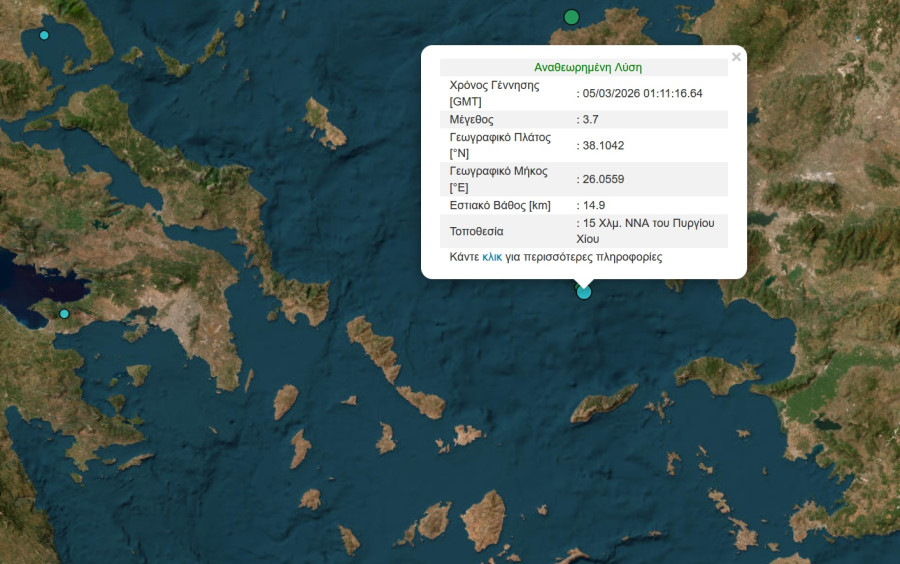Click Ikaria island on the map
Screen dimensions: 900x564
[604, 403]
